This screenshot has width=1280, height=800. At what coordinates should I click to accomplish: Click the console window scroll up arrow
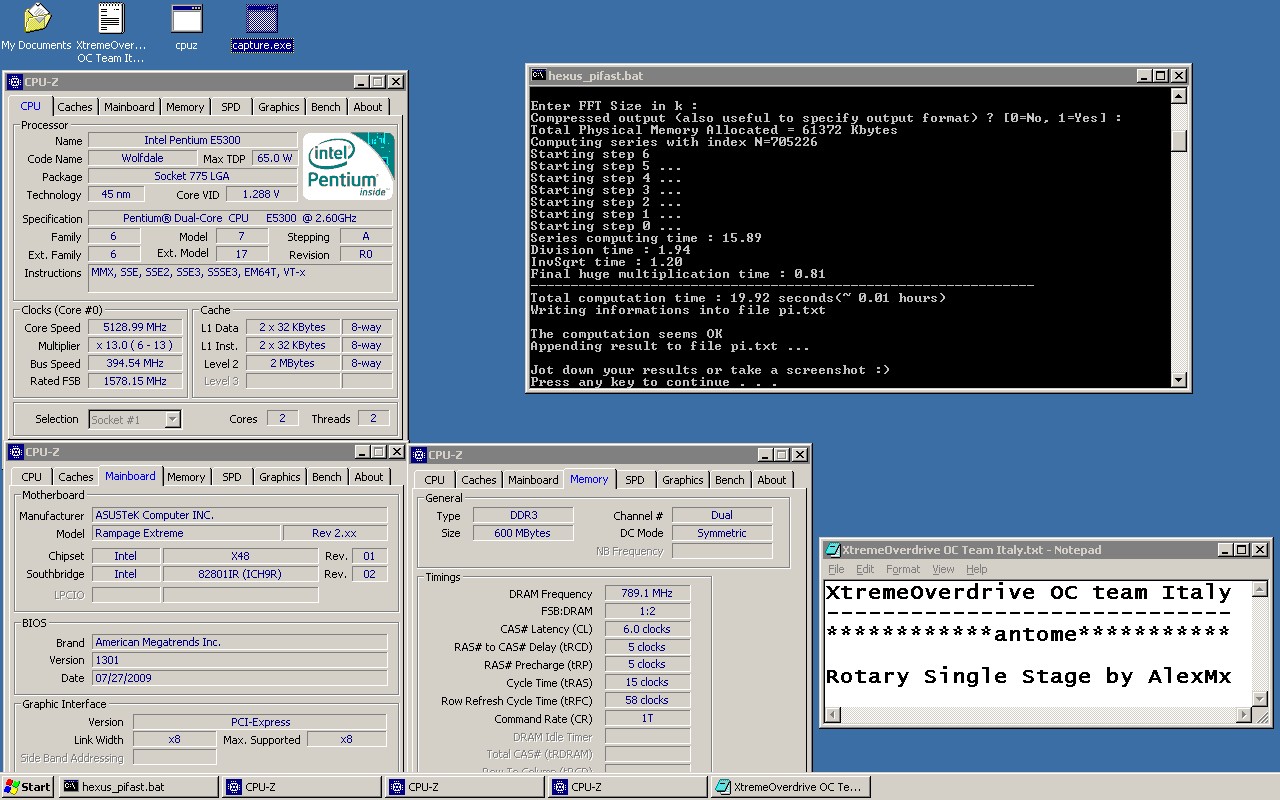click(1178, 97)
